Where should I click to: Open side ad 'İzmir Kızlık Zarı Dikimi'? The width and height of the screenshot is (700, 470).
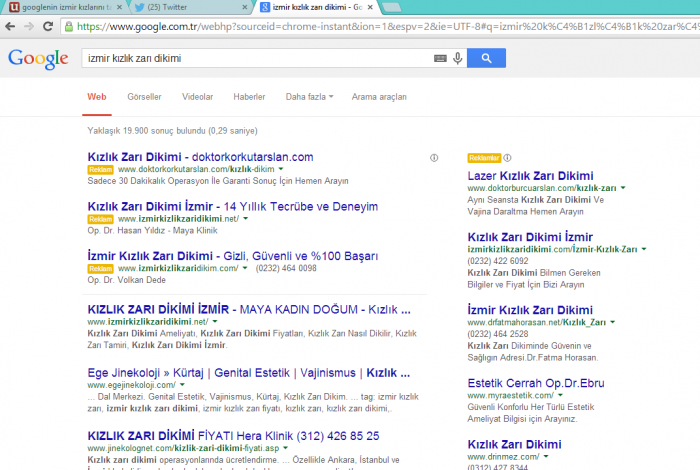530,310
